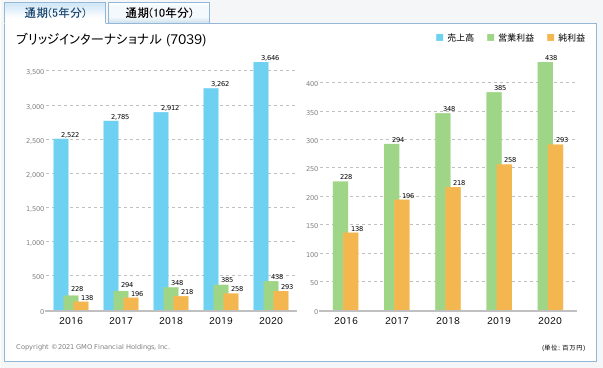Click the 2016 sales bar labeled 2,522
The image size is (603, 368).
tap(61, 225)
